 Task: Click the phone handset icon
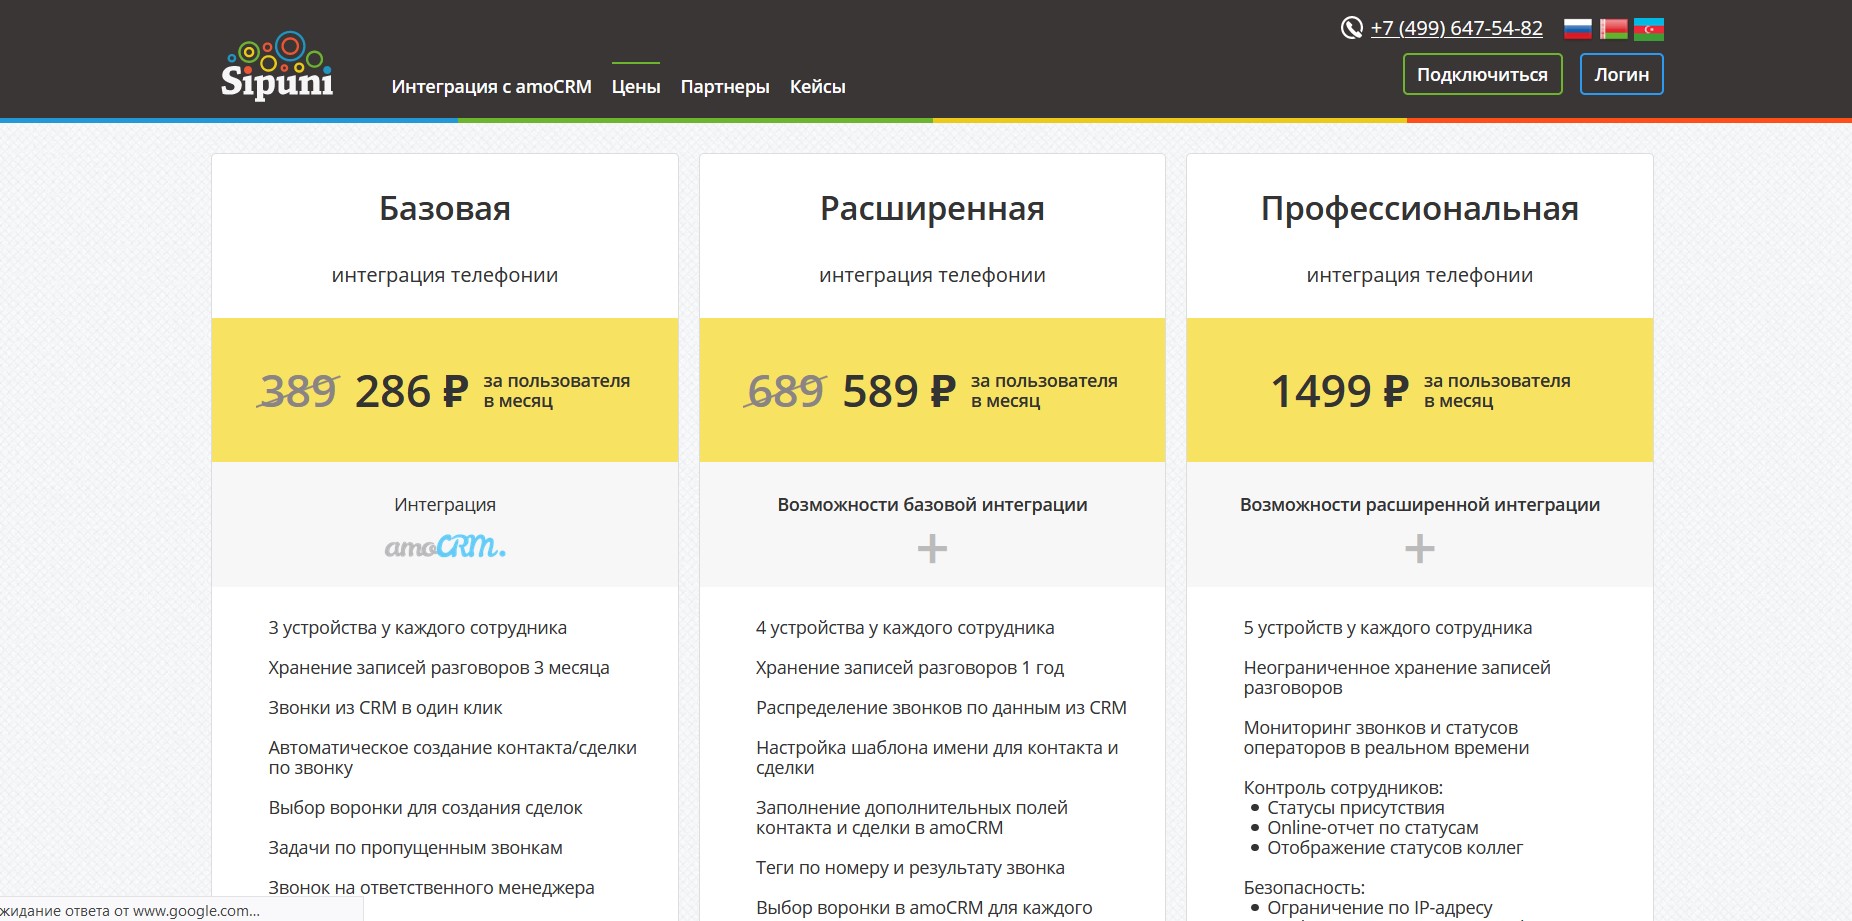coord(1351,28)
